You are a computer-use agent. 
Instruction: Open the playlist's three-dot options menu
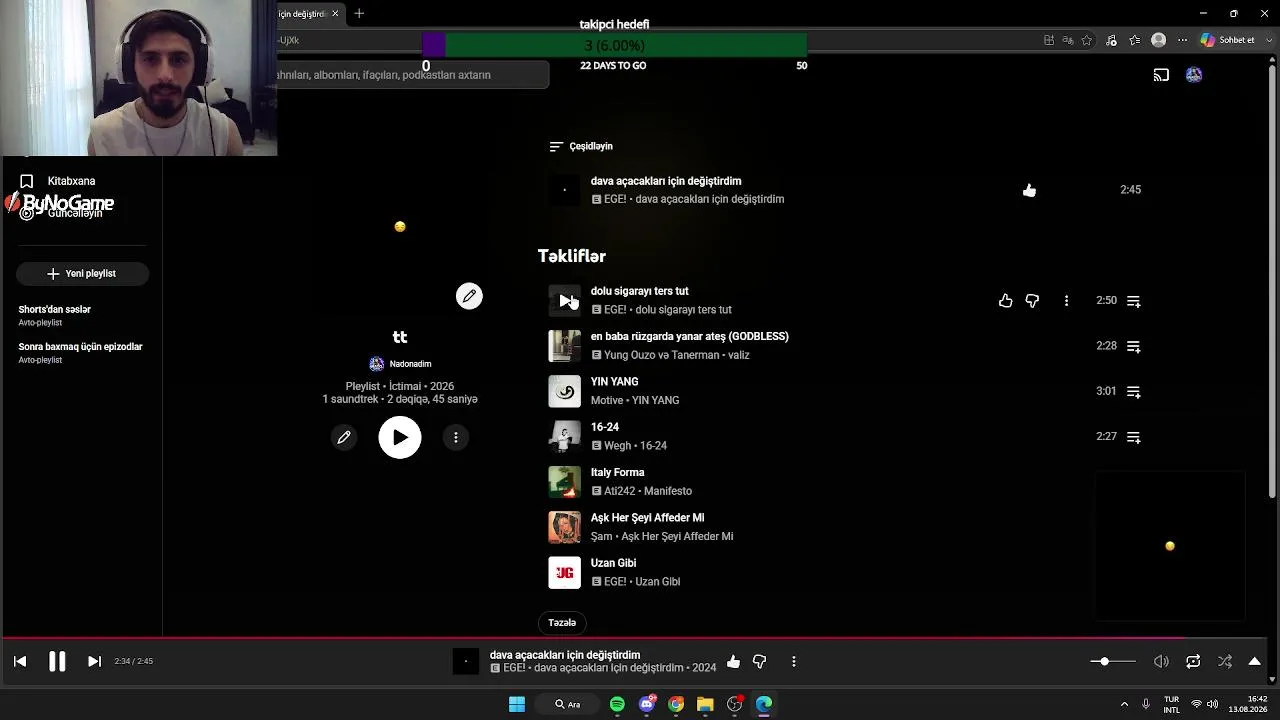point(456,437)
